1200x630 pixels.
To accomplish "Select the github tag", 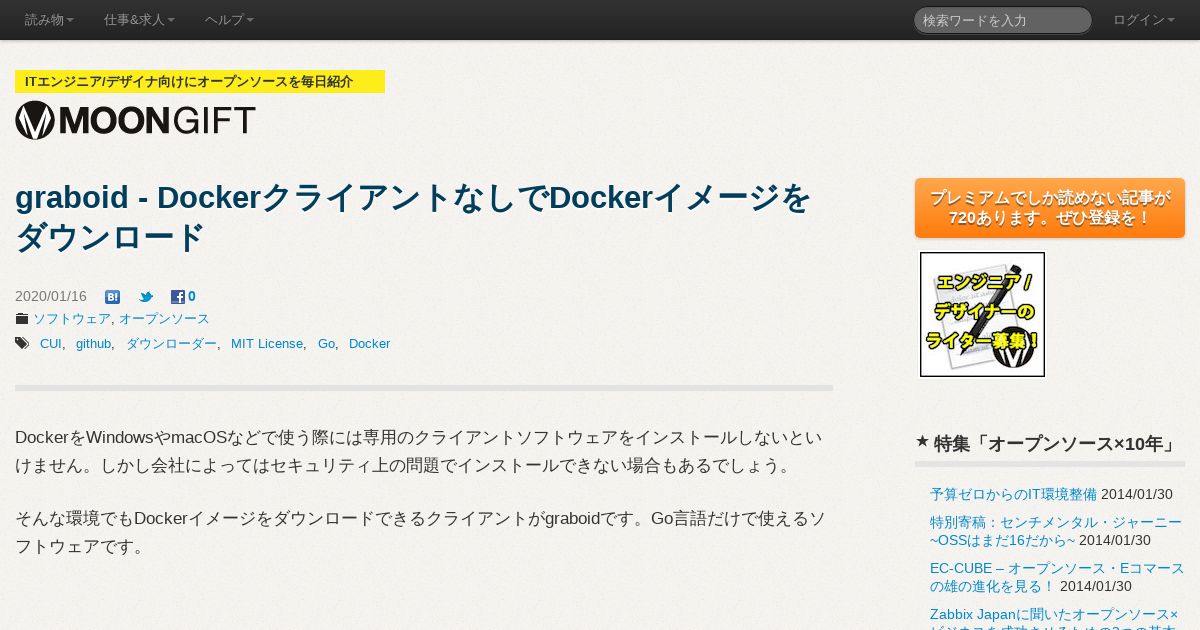I will (x=94, y=344).
